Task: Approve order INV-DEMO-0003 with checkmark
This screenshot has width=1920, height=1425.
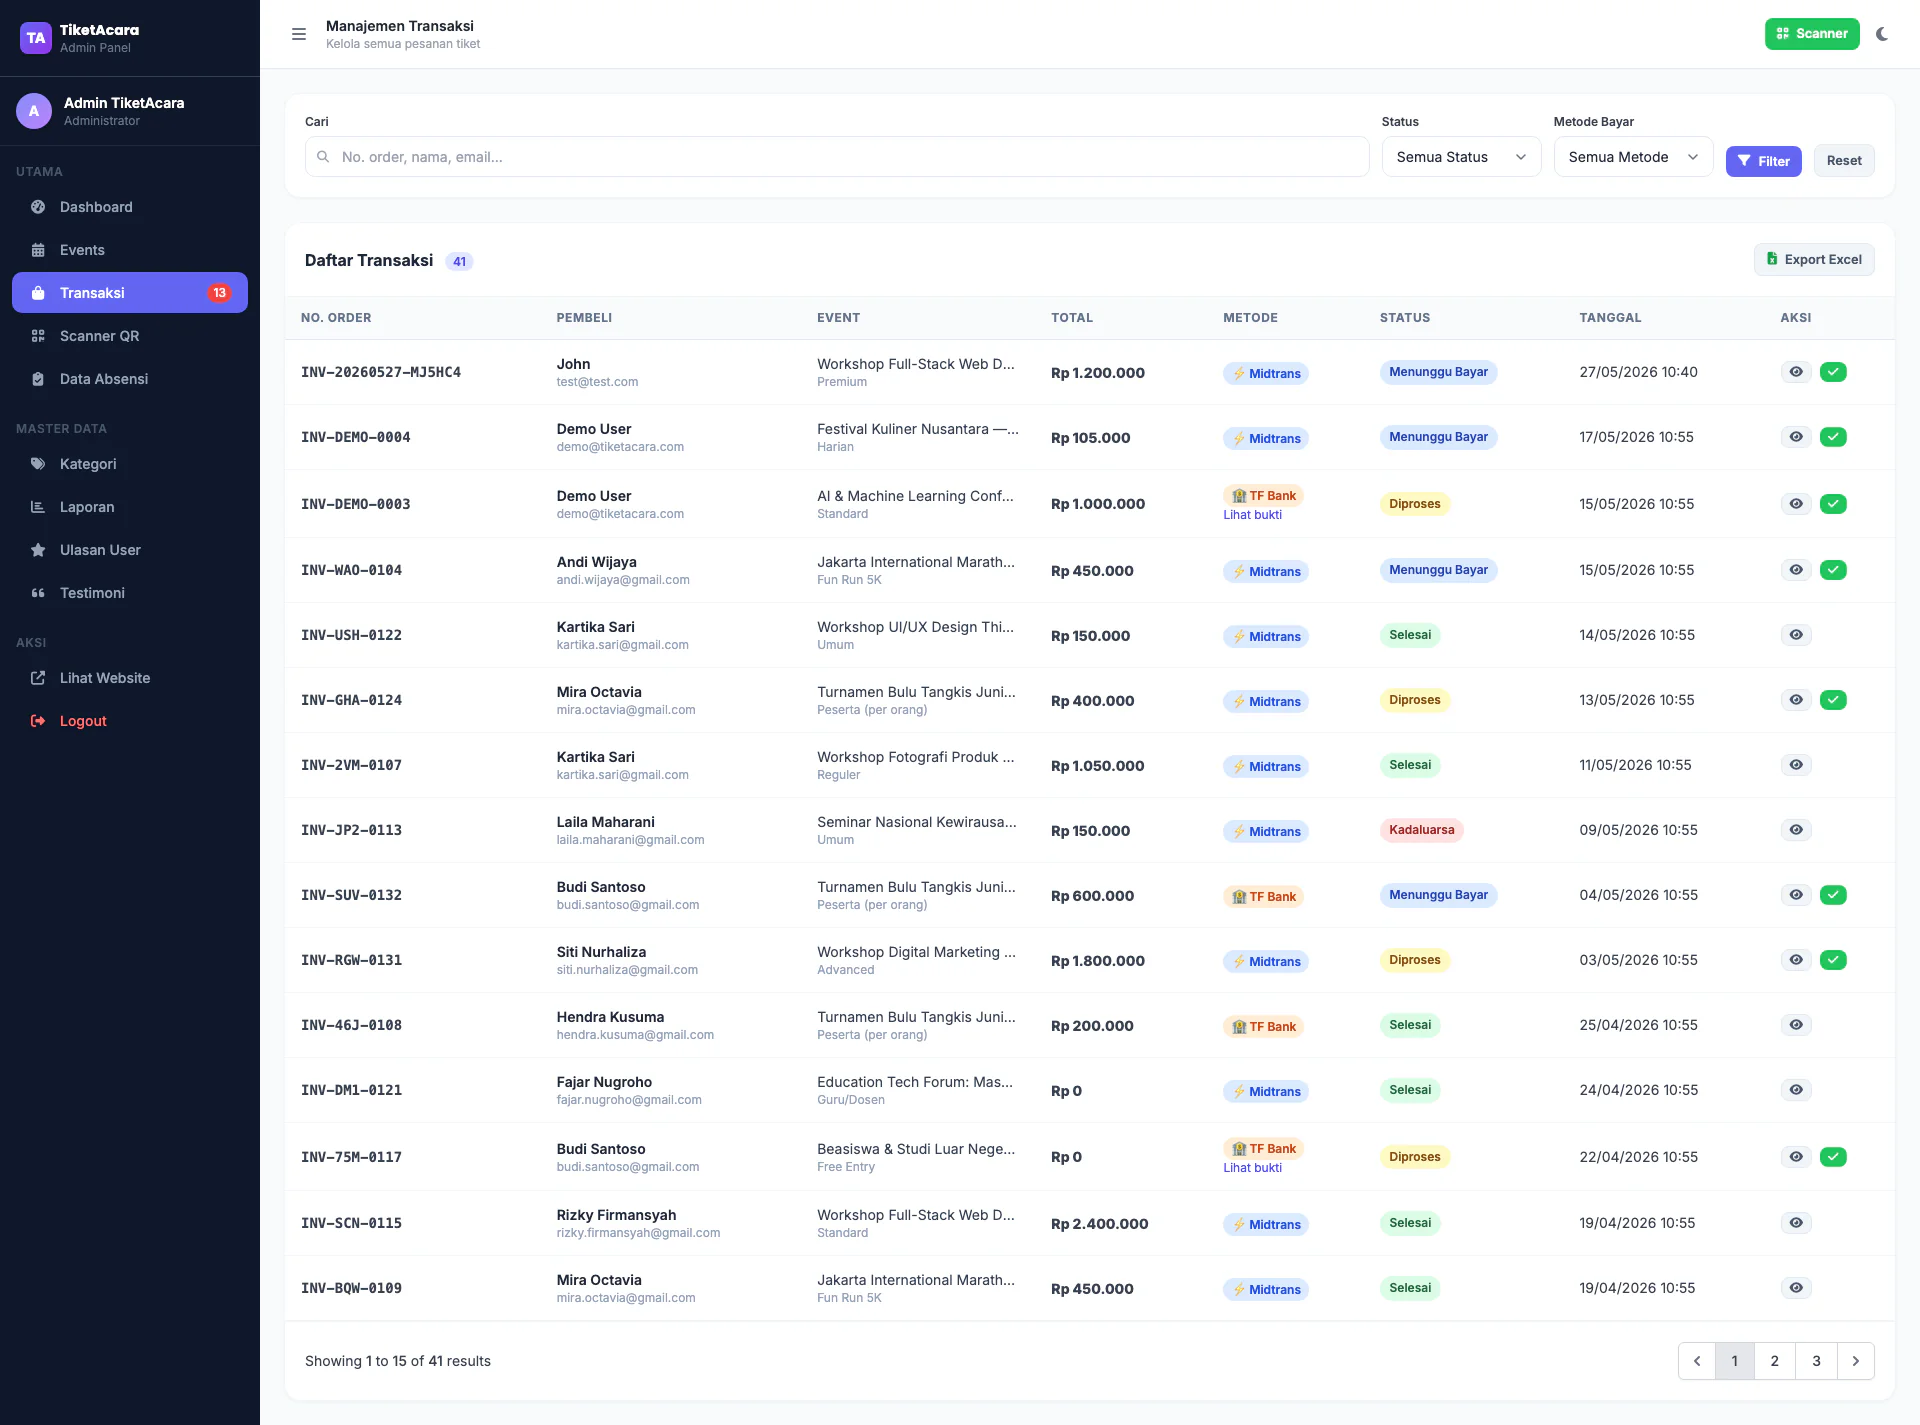Action: [1833, 504]
